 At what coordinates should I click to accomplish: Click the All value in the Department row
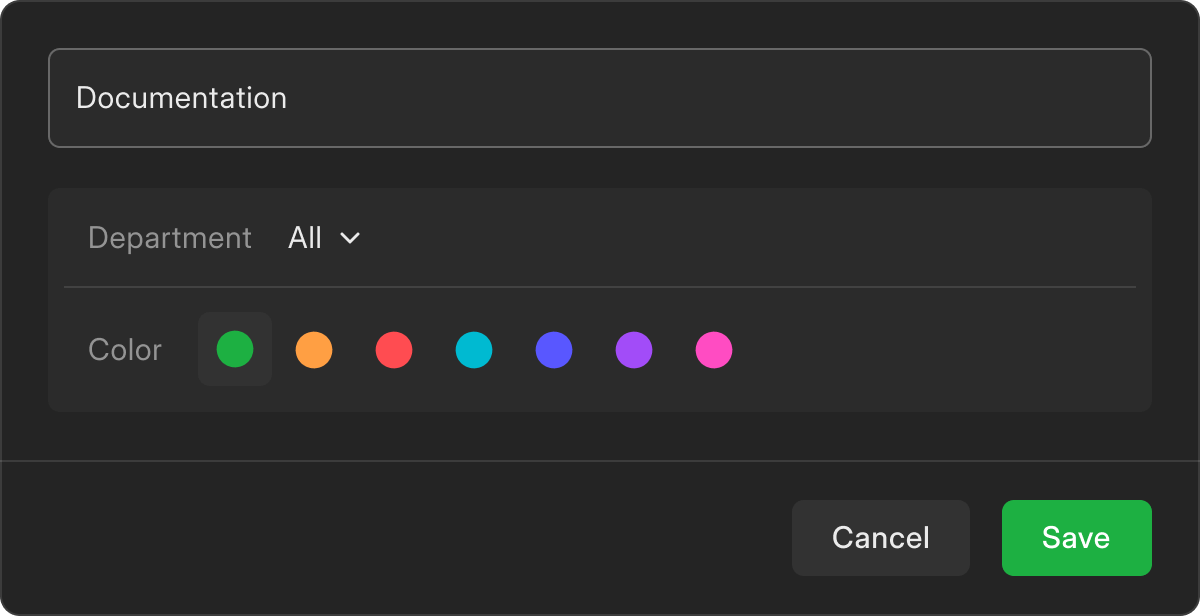coord(305,238)
